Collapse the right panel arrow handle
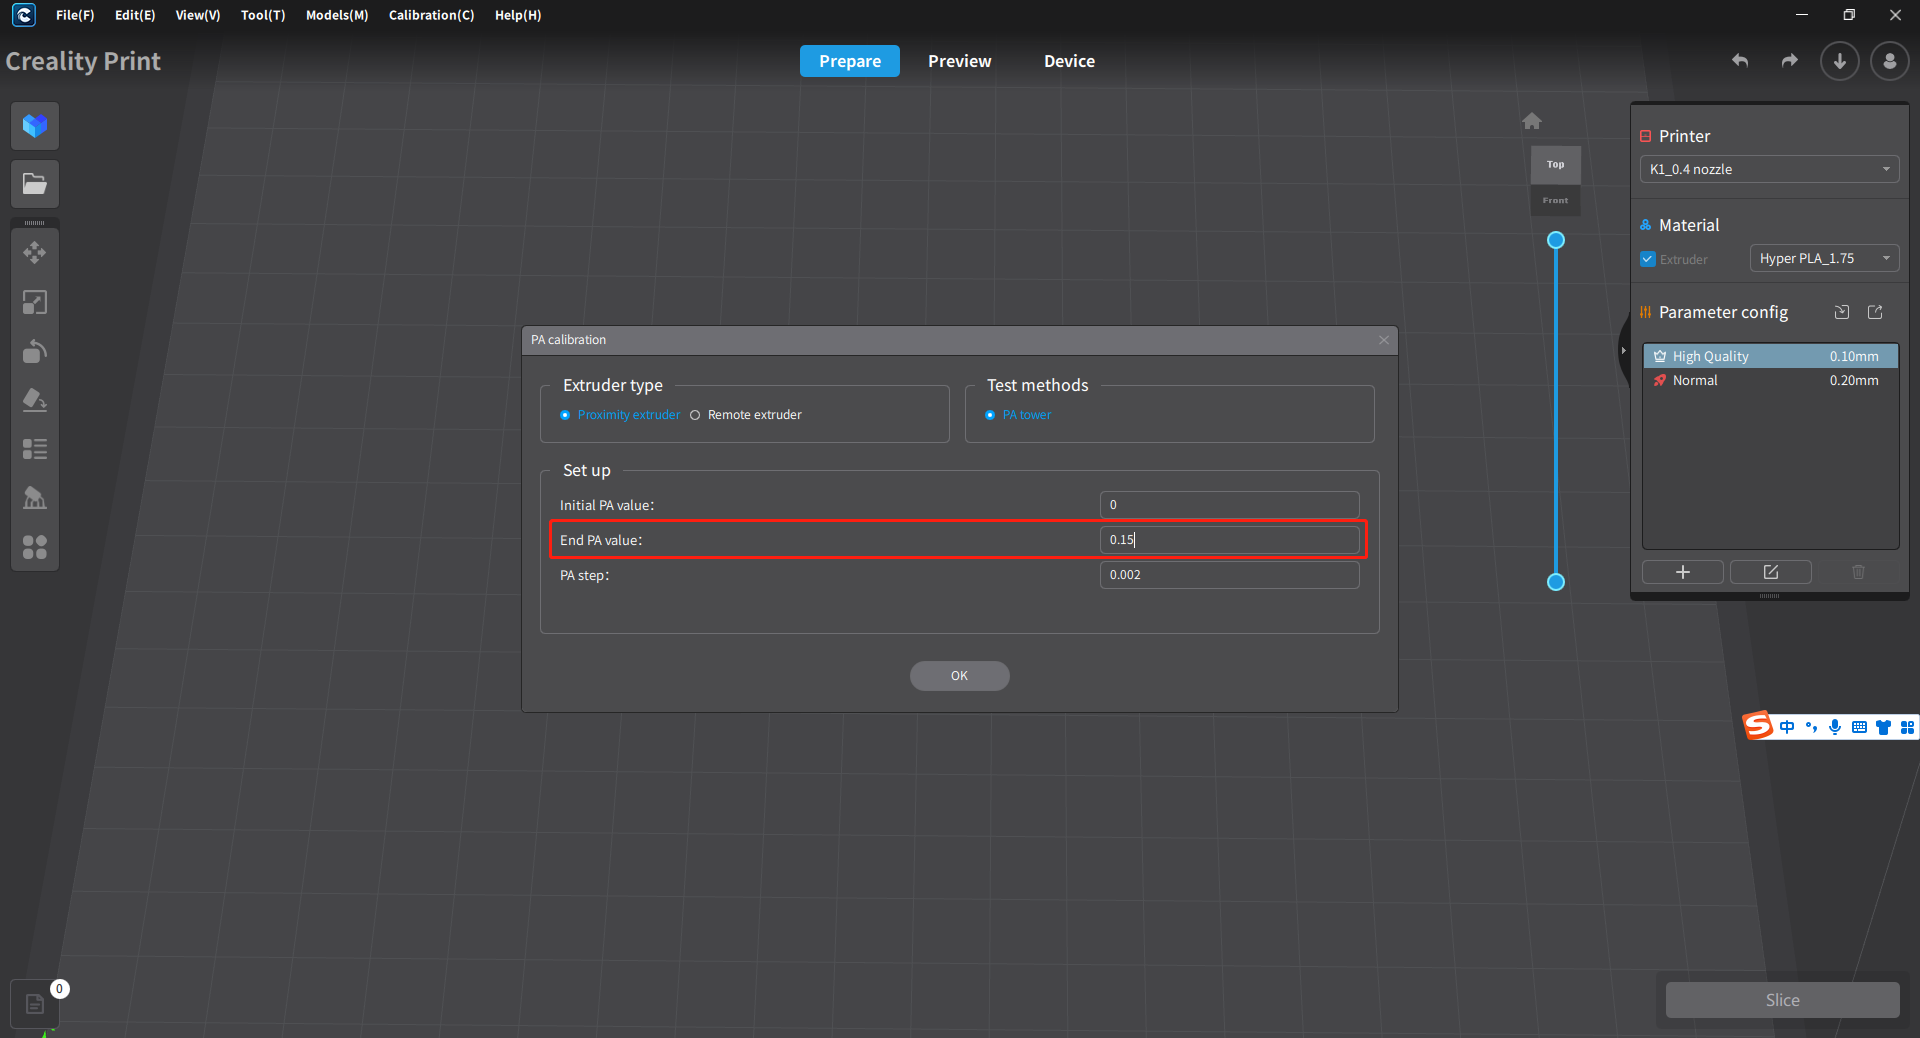The image size is (1920, 1038). (x=1623, y=351)
